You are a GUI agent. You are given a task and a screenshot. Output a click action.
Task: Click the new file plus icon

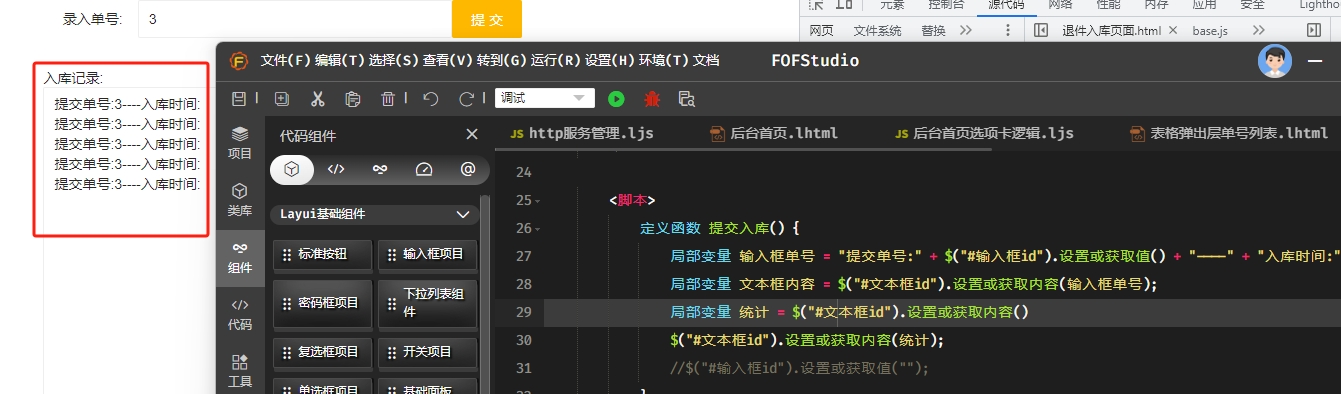(282, 98)
